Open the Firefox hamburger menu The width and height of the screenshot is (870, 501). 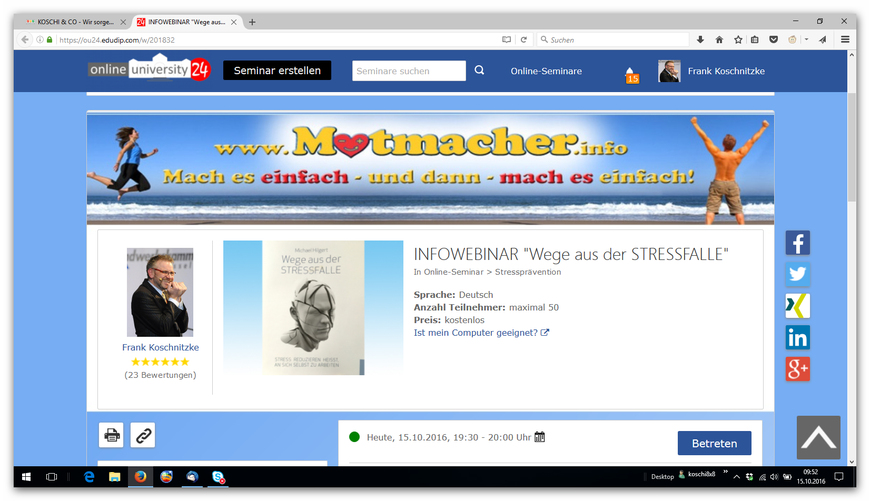point(845,39)
